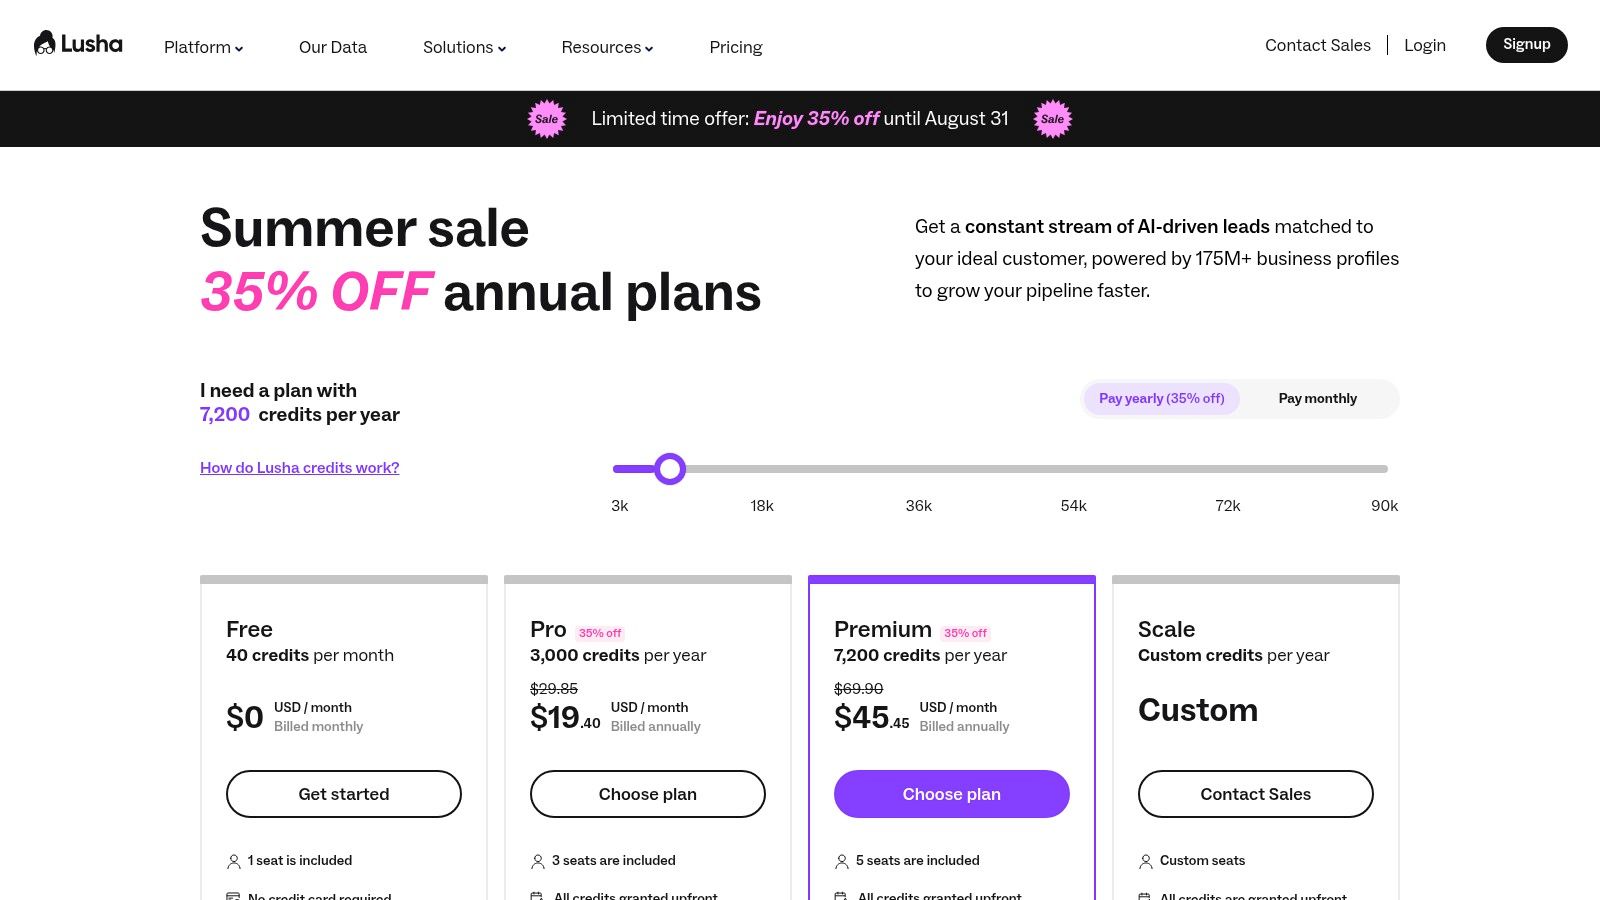Image resolution: width=1600 pixels, height=900 pixels.
Task: Click the Lusha logo icon
Action: tap(44, 43)
